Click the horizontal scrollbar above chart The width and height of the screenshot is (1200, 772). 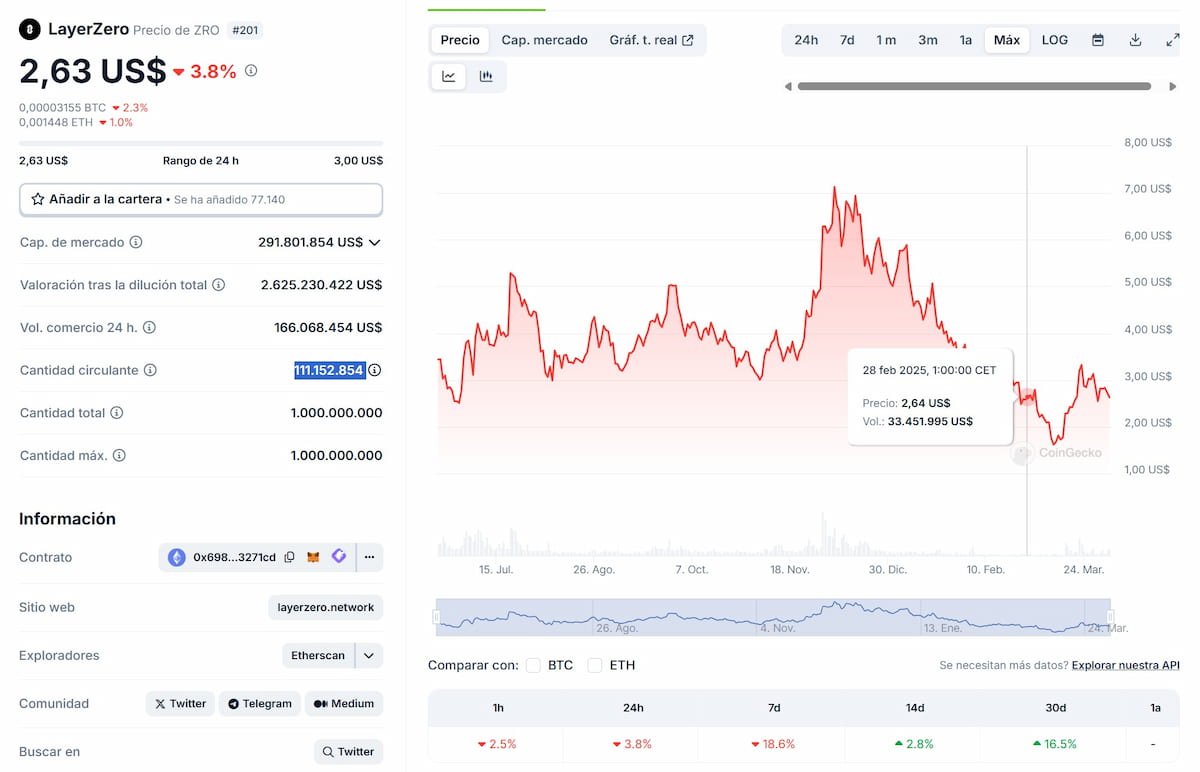point(973,87)
